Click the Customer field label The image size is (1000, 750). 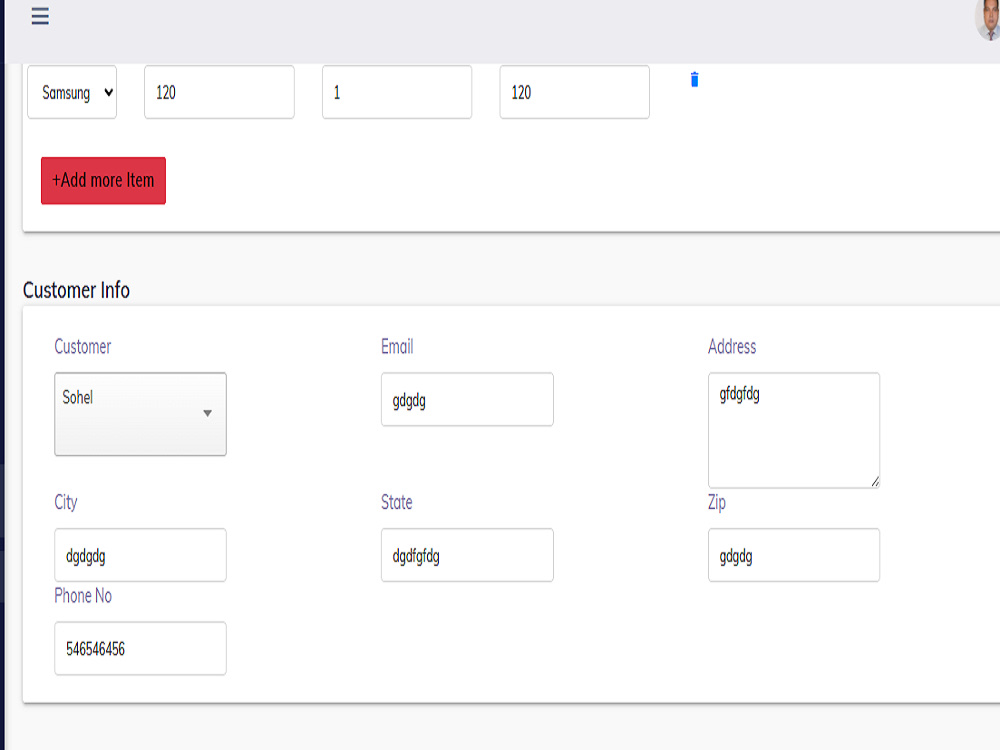pyautogui.click(x=83, y=346)
